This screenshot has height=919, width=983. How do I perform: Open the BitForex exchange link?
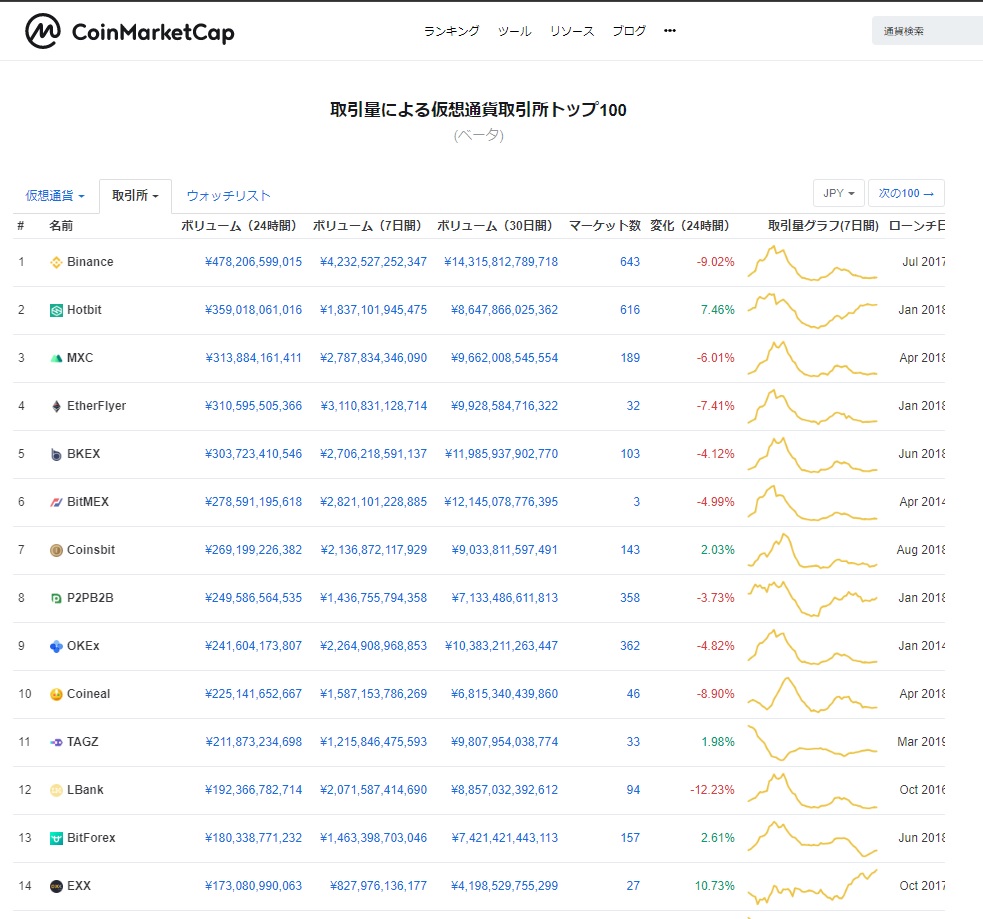(x=92, y=838)
